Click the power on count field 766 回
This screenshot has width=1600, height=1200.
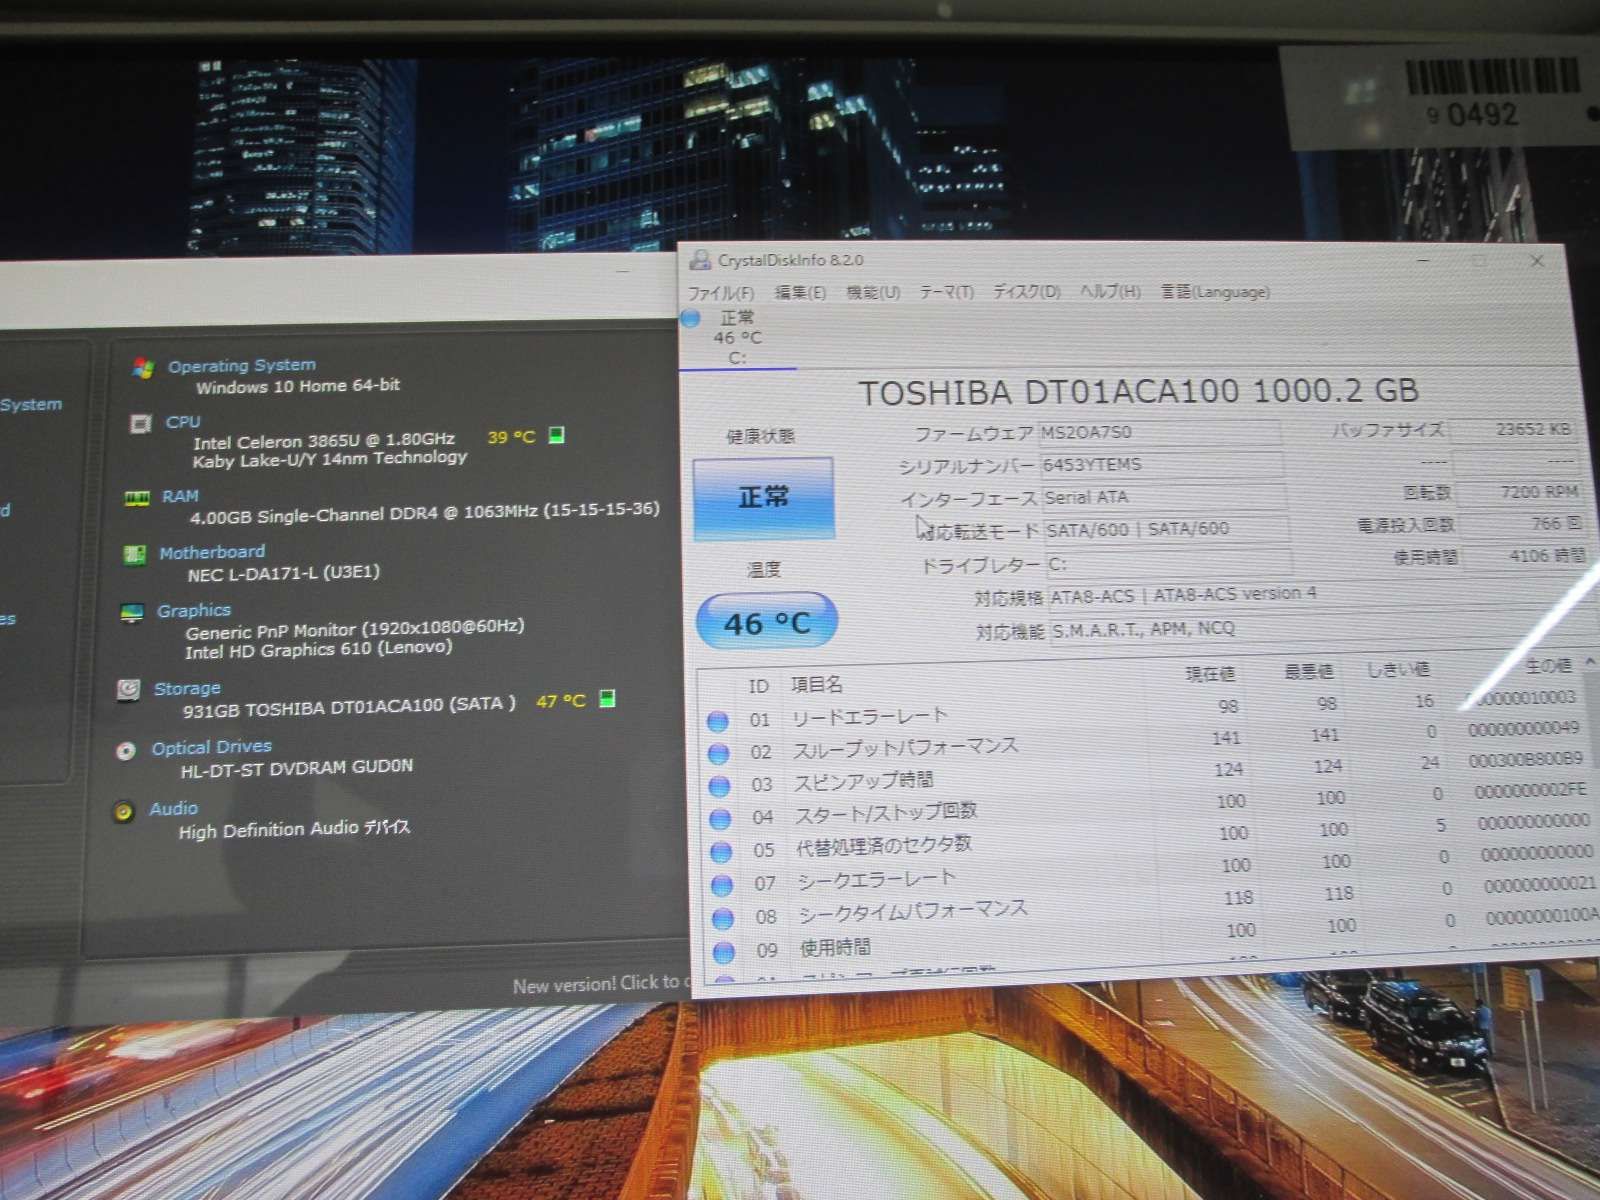point(1521,523)
